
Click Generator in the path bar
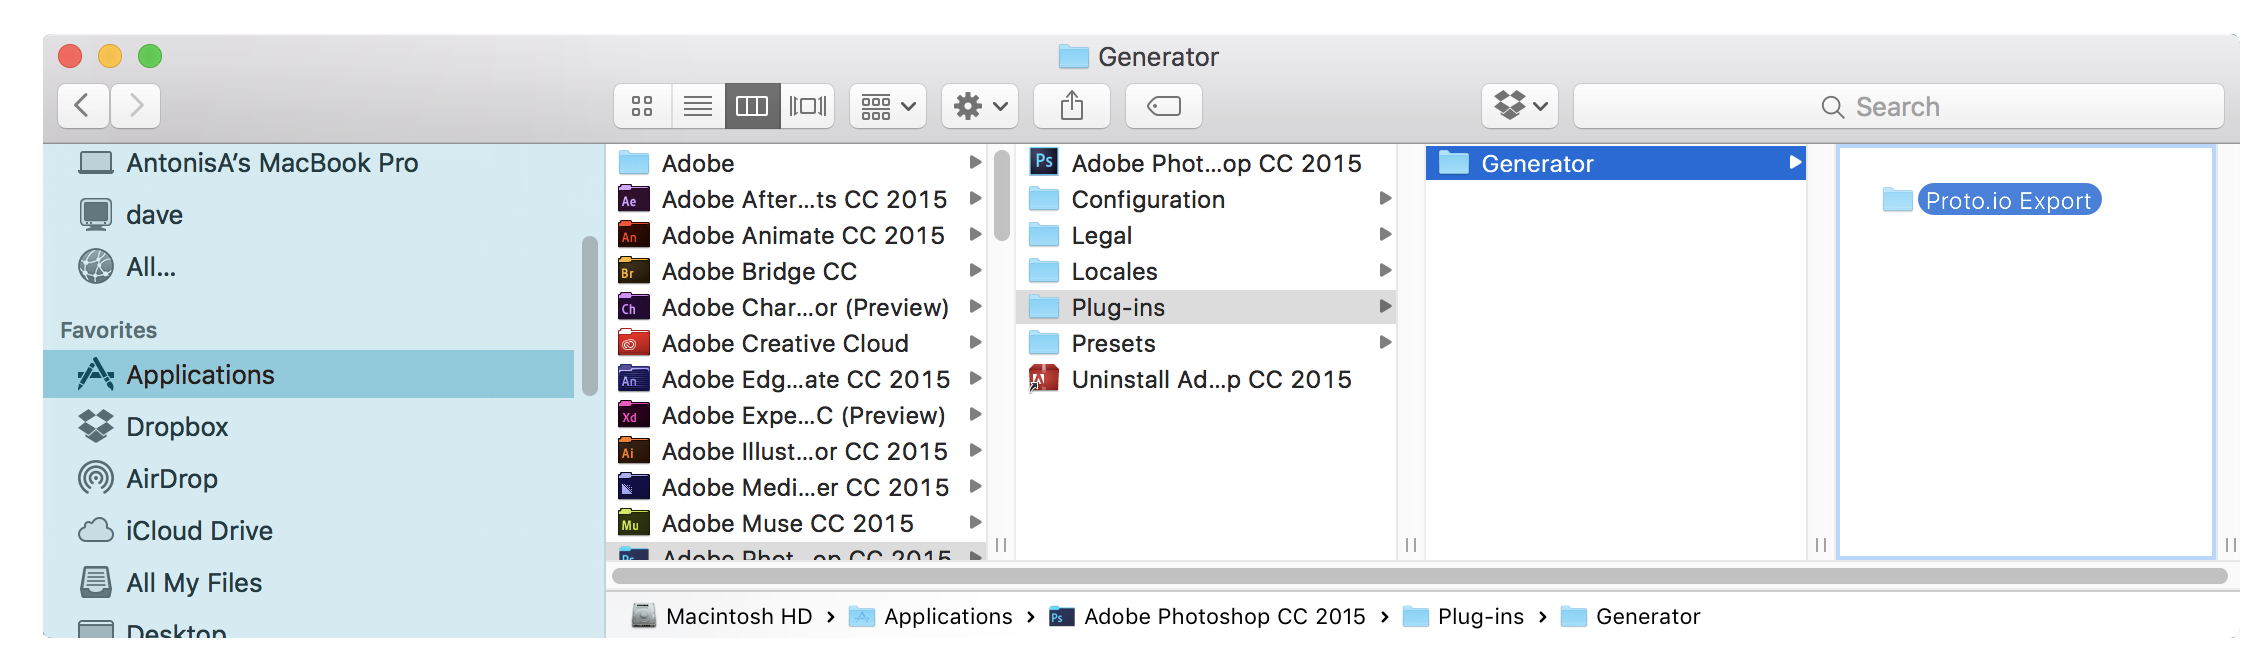(1631, 616)
